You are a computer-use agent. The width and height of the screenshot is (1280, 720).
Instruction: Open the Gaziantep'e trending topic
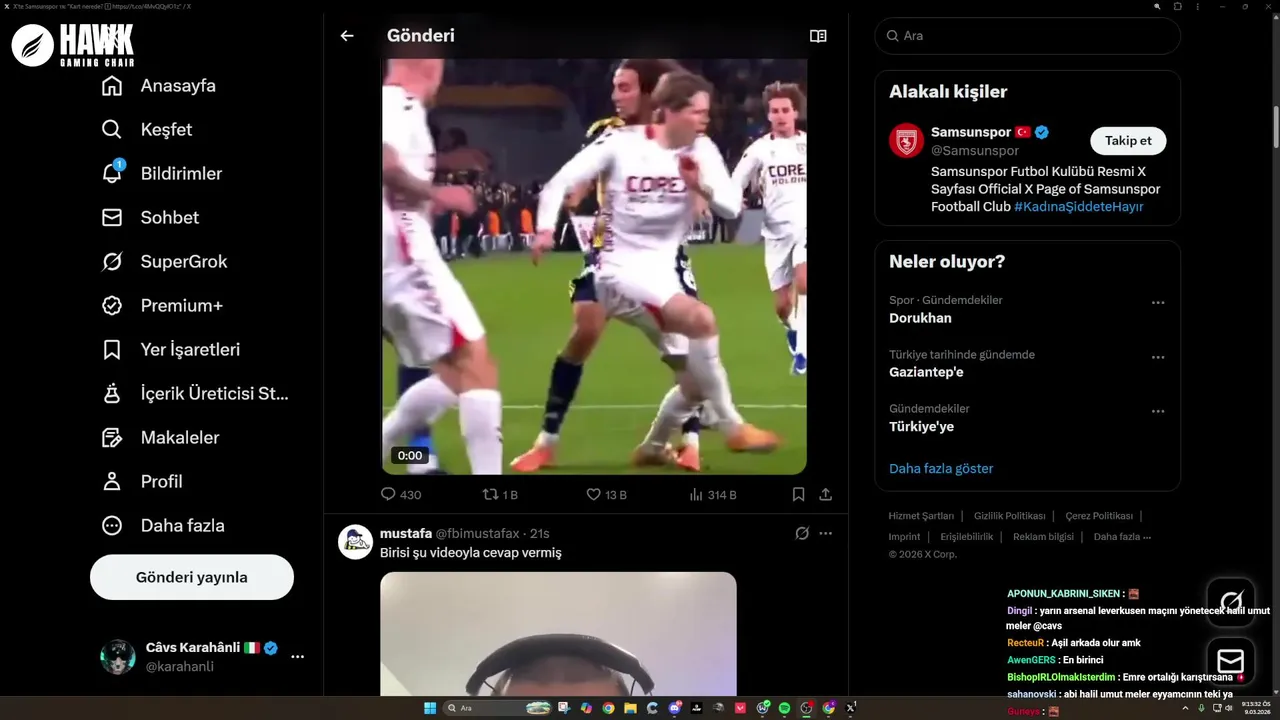pyautogui.click(x=926, y=372)
